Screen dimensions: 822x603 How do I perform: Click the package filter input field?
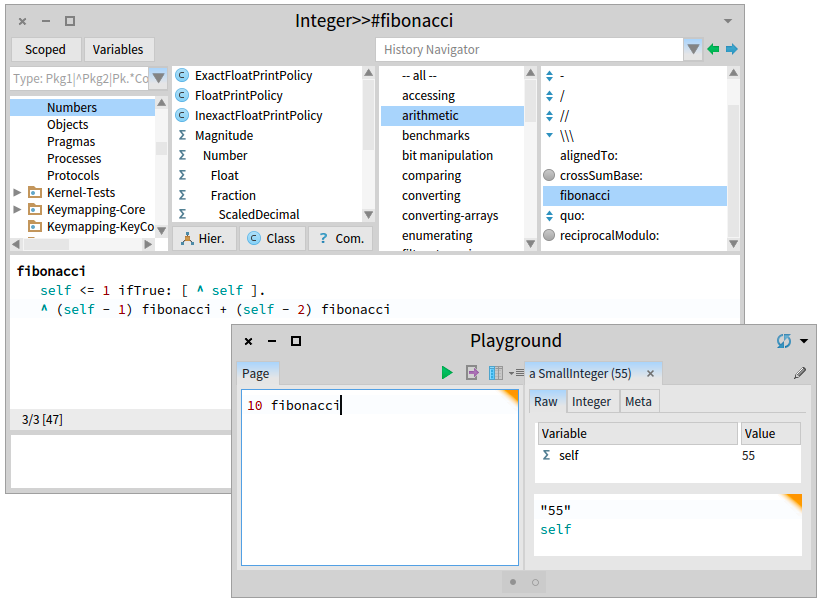point(79,78)
